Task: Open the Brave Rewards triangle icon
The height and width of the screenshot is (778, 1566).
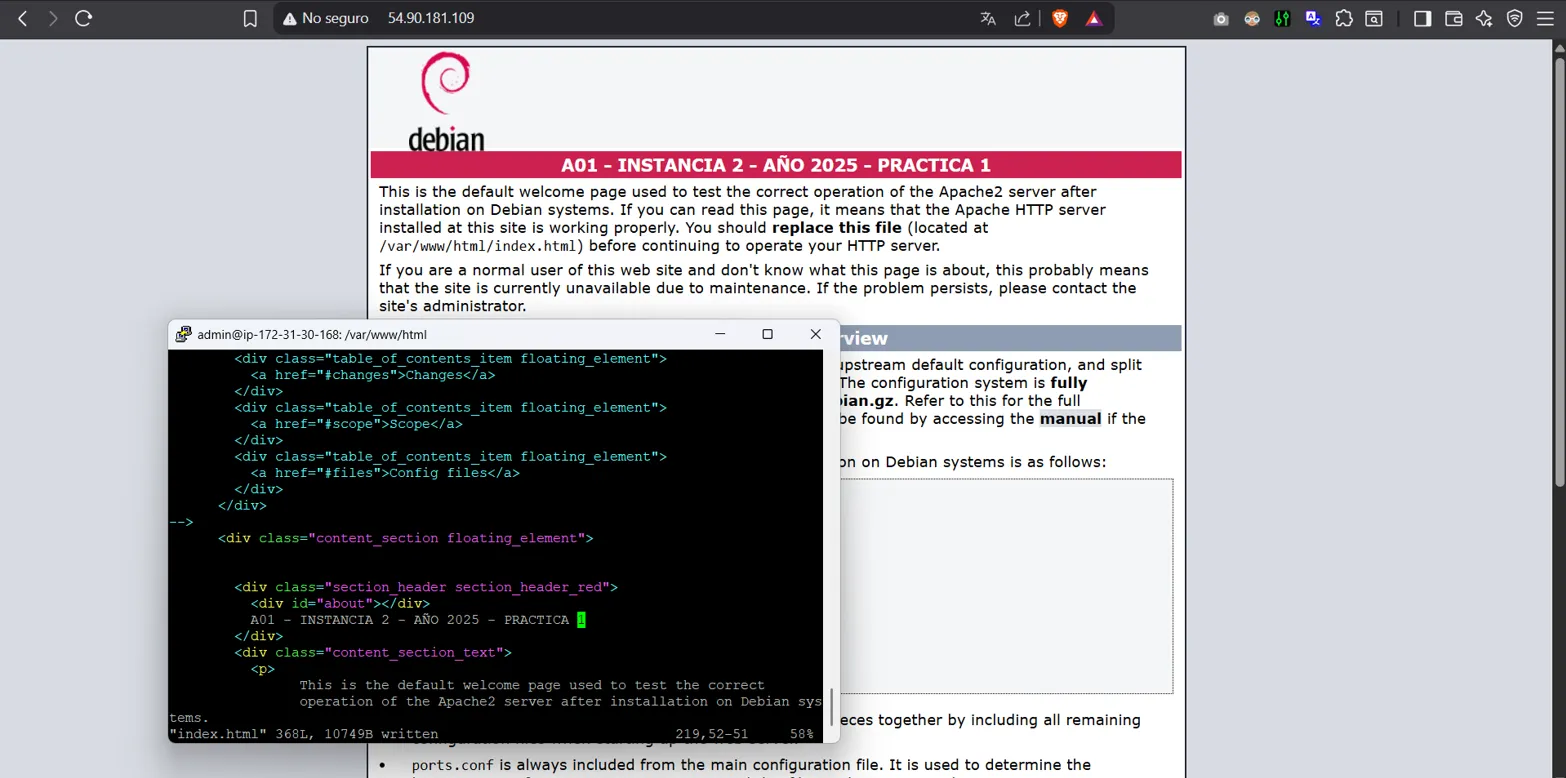Action: [x=1094, y=19]
